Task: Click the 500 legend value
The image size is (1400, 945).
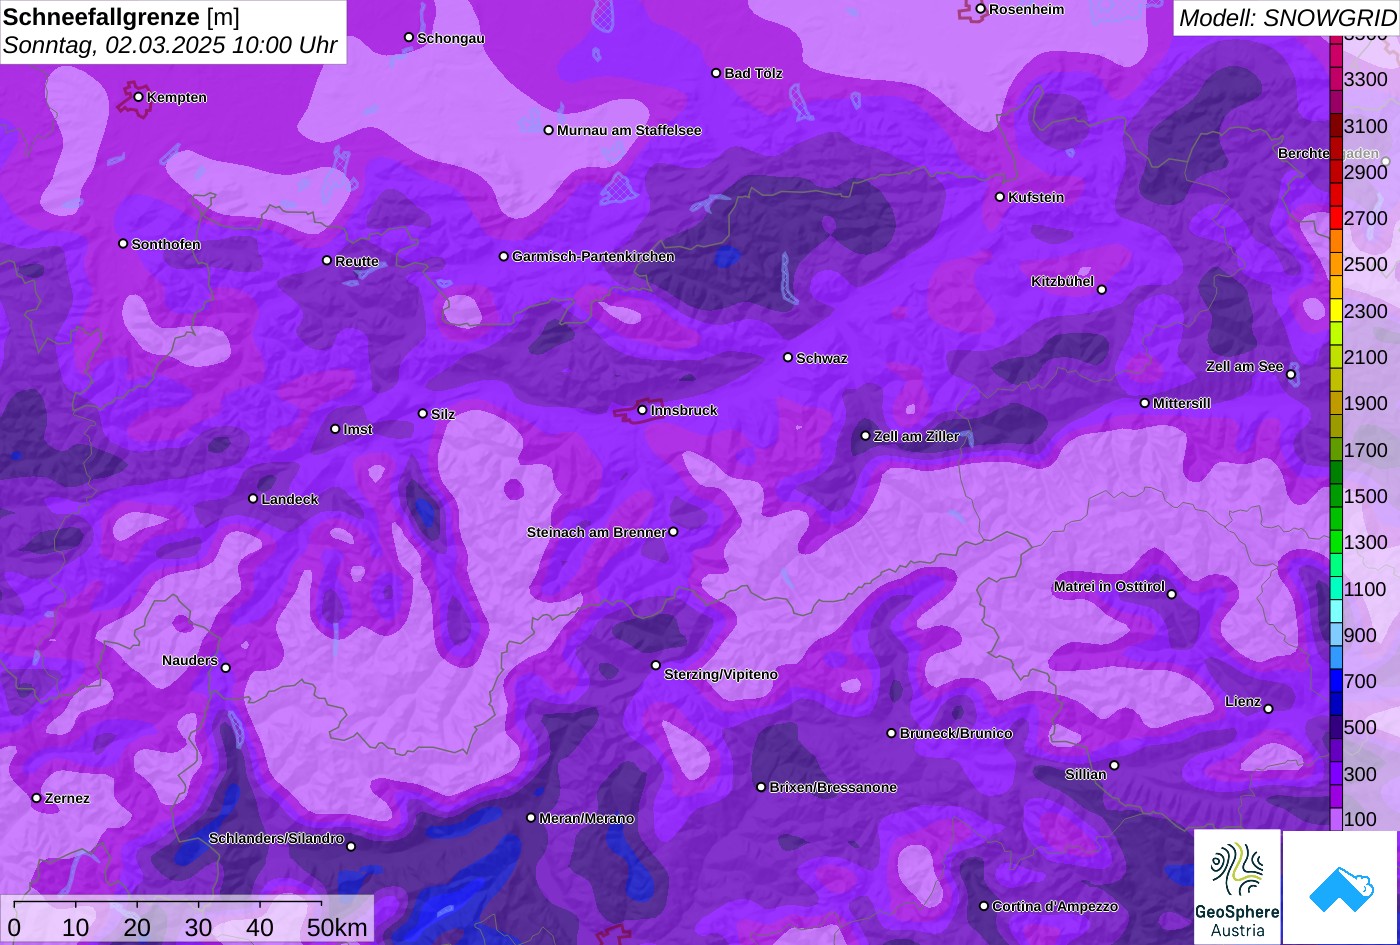Action: point(1360,728)
